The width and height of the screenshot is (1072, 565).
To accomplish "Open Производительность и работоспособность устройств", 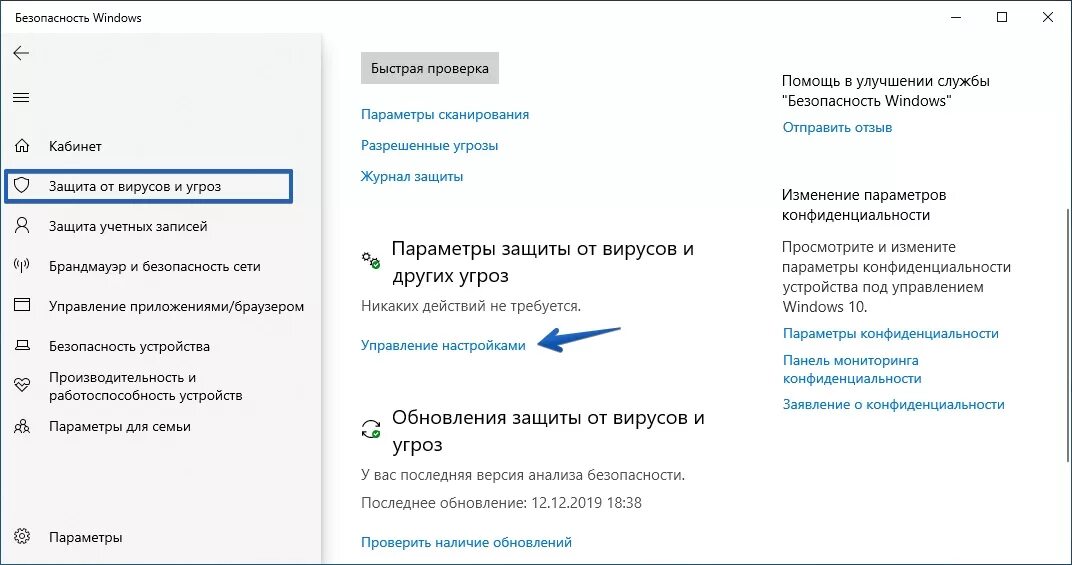I will 148,386.
